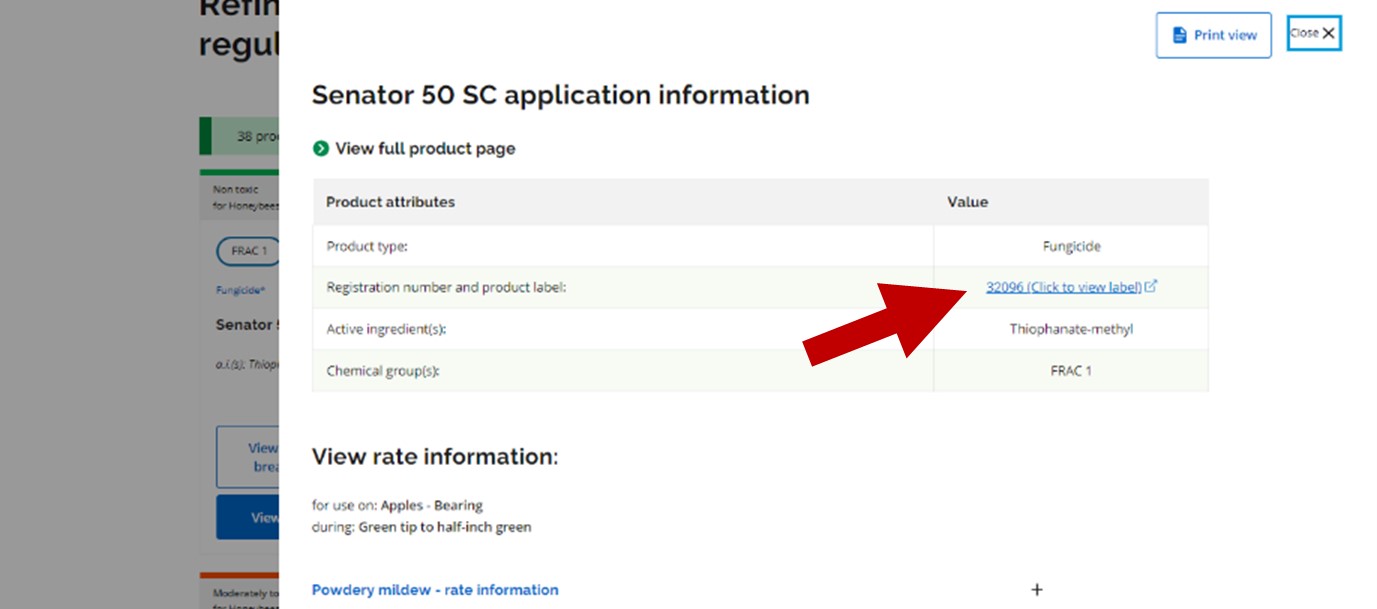1377x609 pixels.
Task: Click external link icon after the 32096 label
Action: 1151,286
